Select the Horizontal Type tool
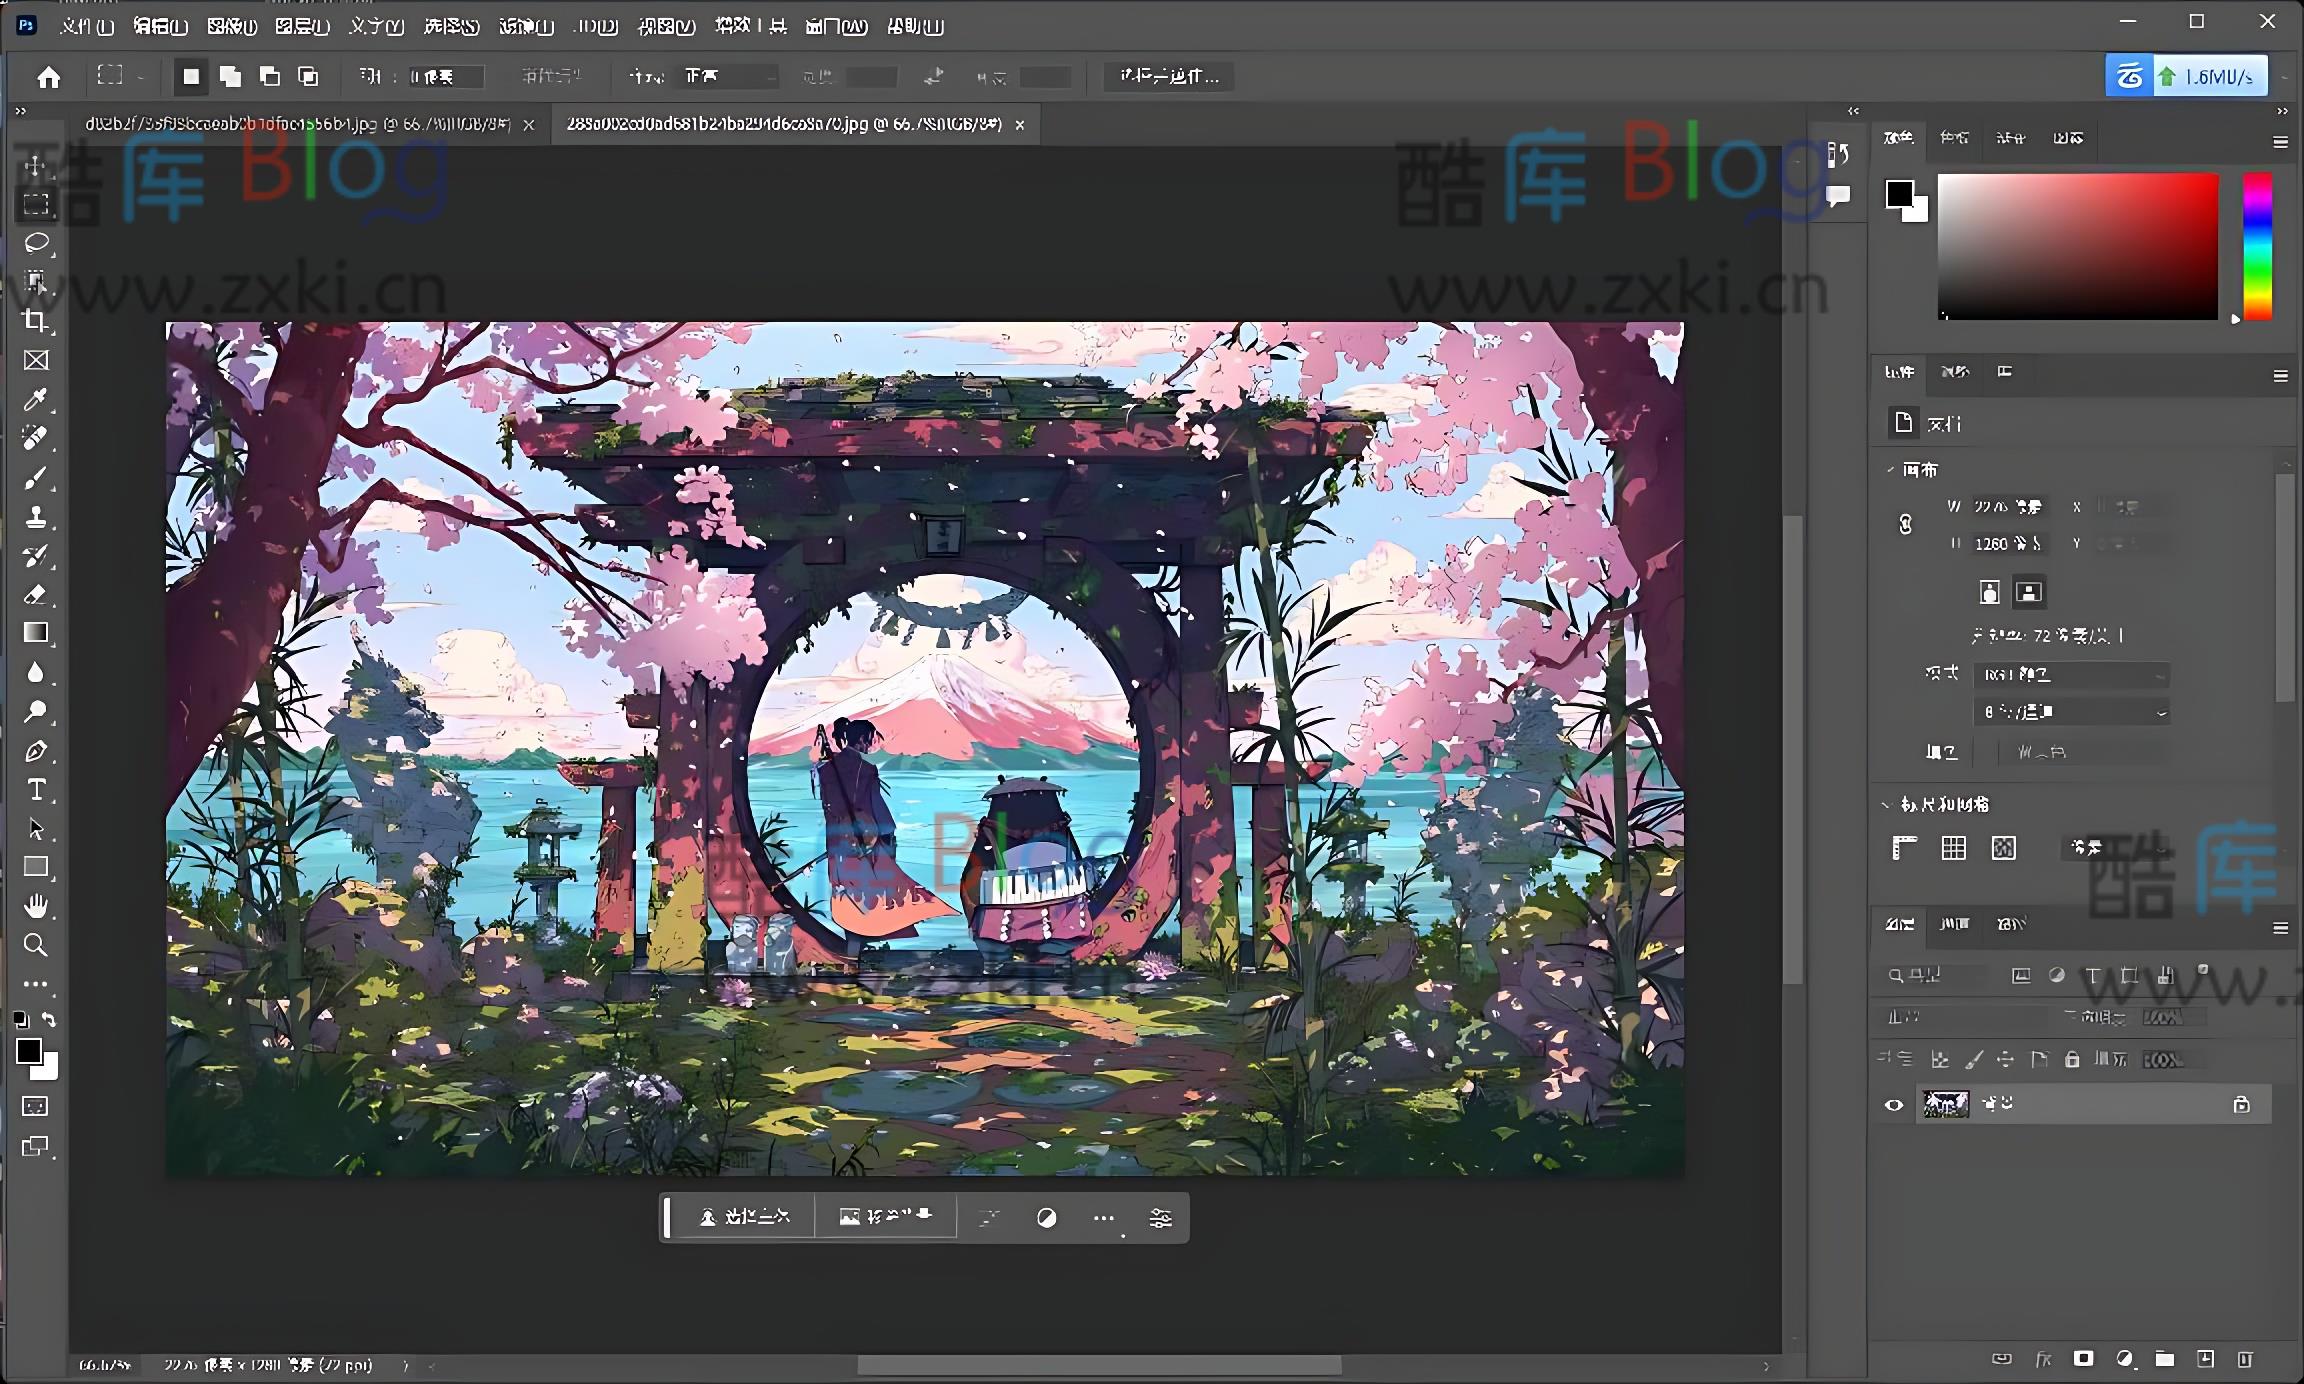 point(36,790)
